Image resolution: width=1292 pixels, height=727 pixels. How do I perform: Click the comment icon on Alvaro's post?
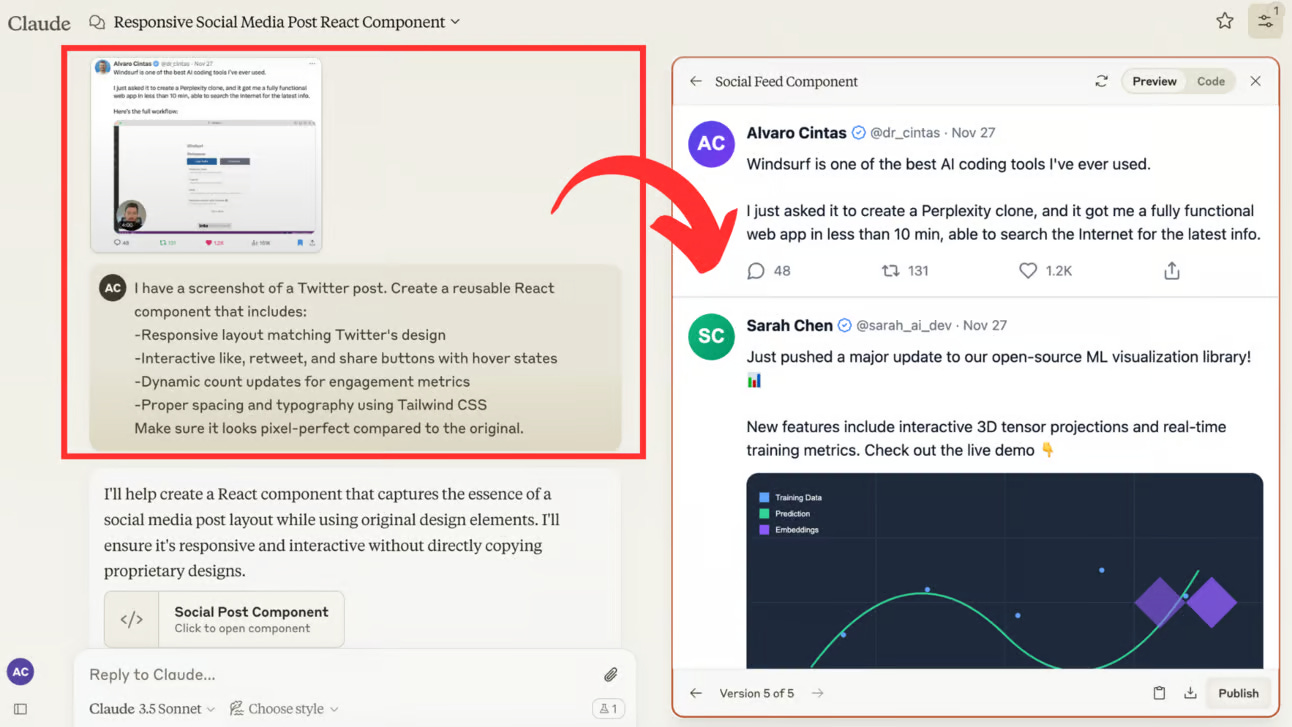click(756, 271)
